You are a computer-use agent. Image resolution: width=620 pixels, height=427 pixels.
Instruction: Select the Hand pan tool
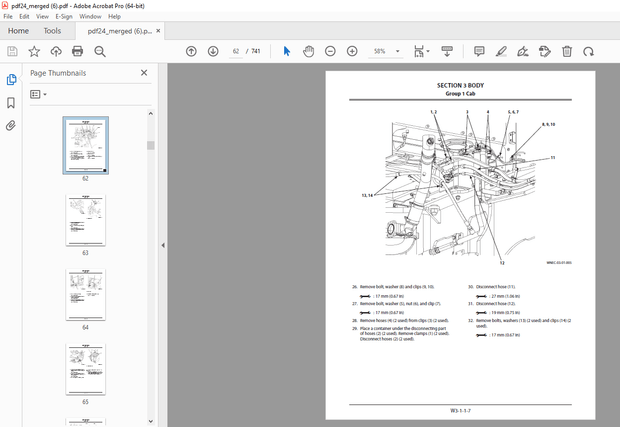click(308, 51)
